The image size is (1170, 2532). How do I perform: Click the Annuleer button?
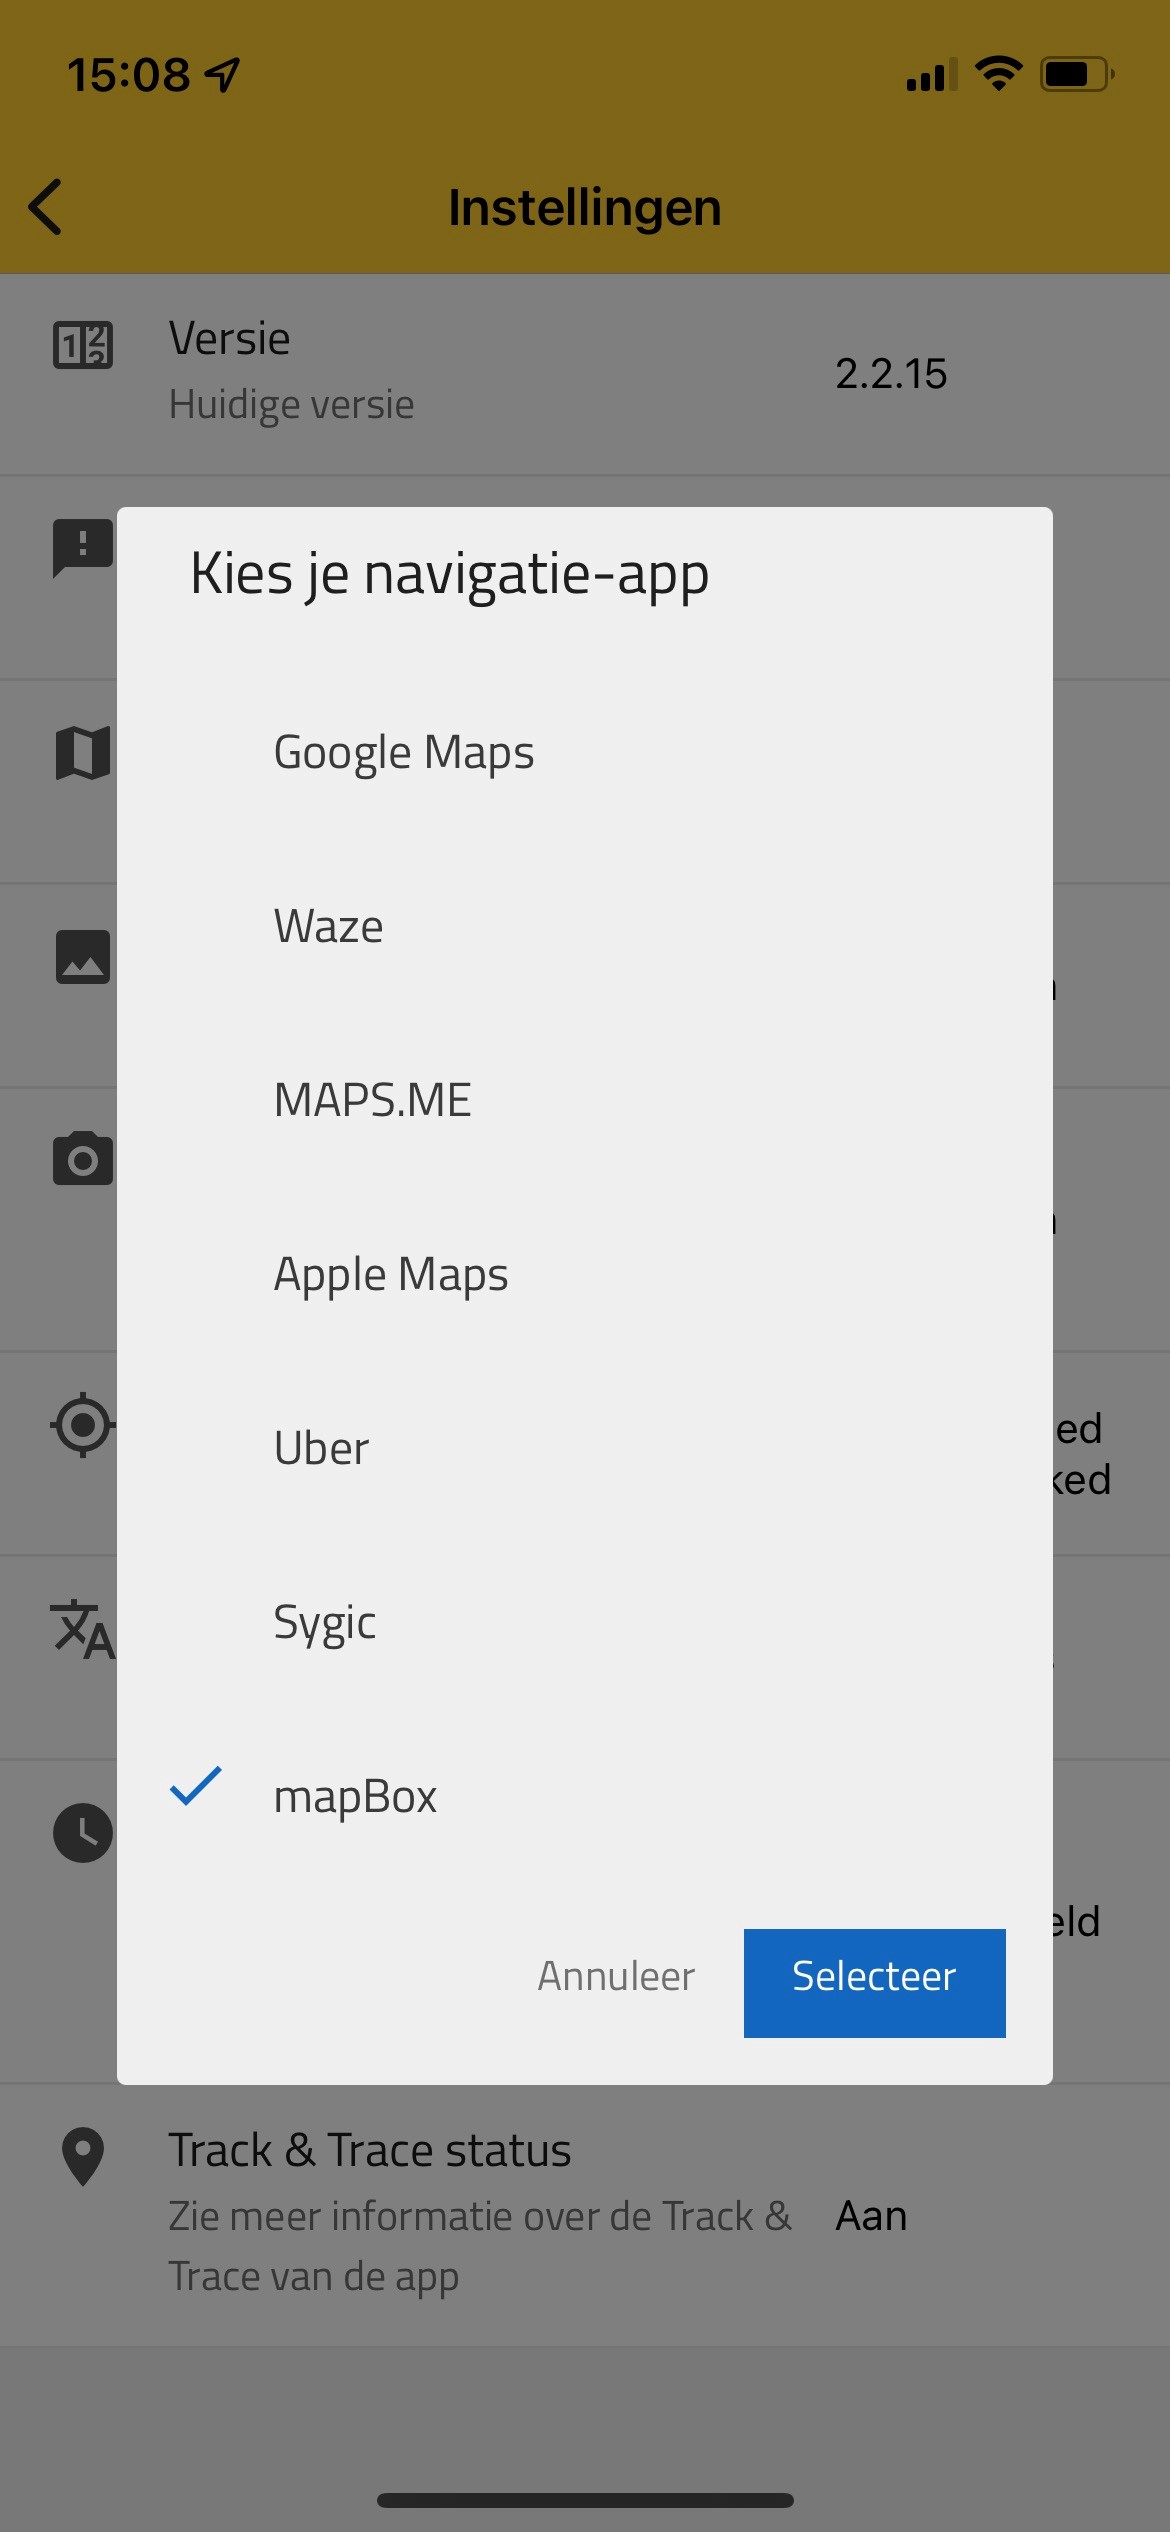pyautogui.click(x=616, y=1976)
